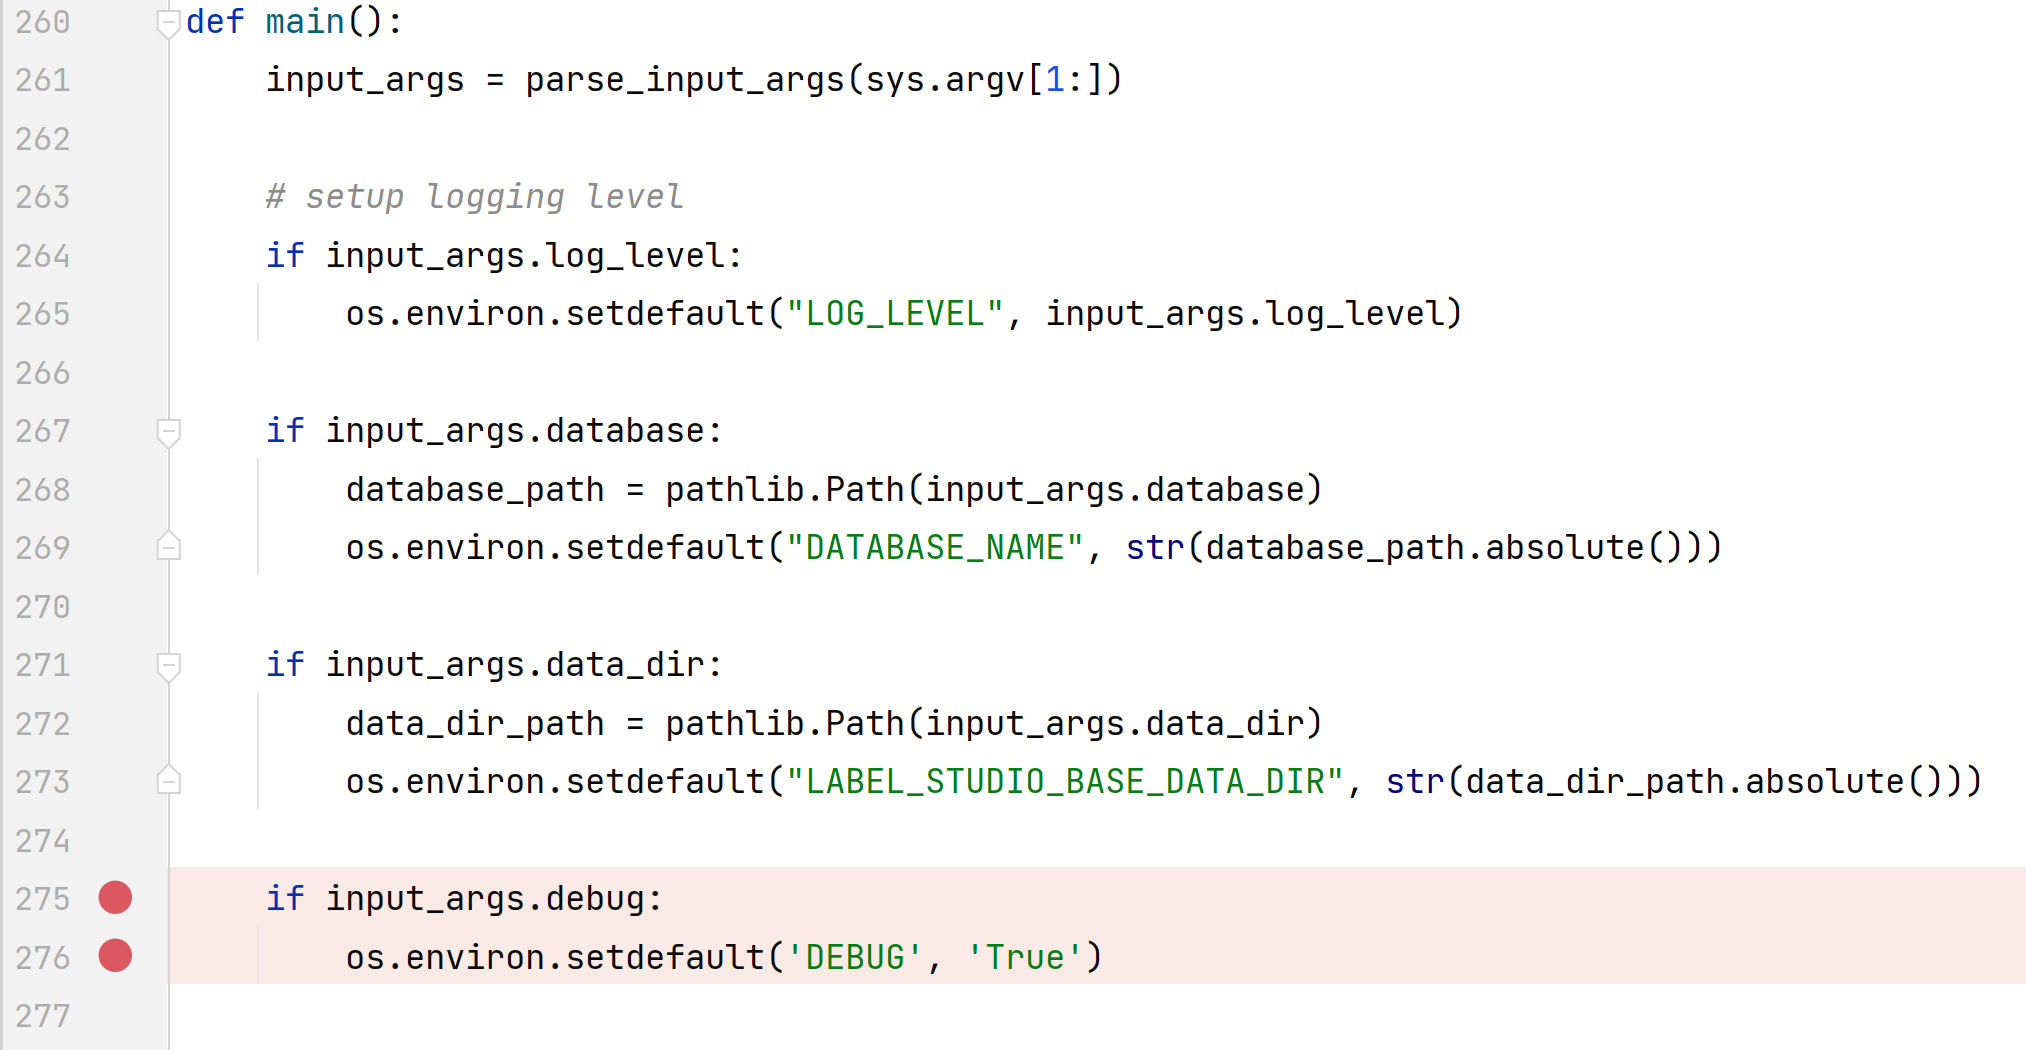The height and width of the screenshot is (1050, 2026).
Task: Click the main function name
Action: tap(305, 22)
